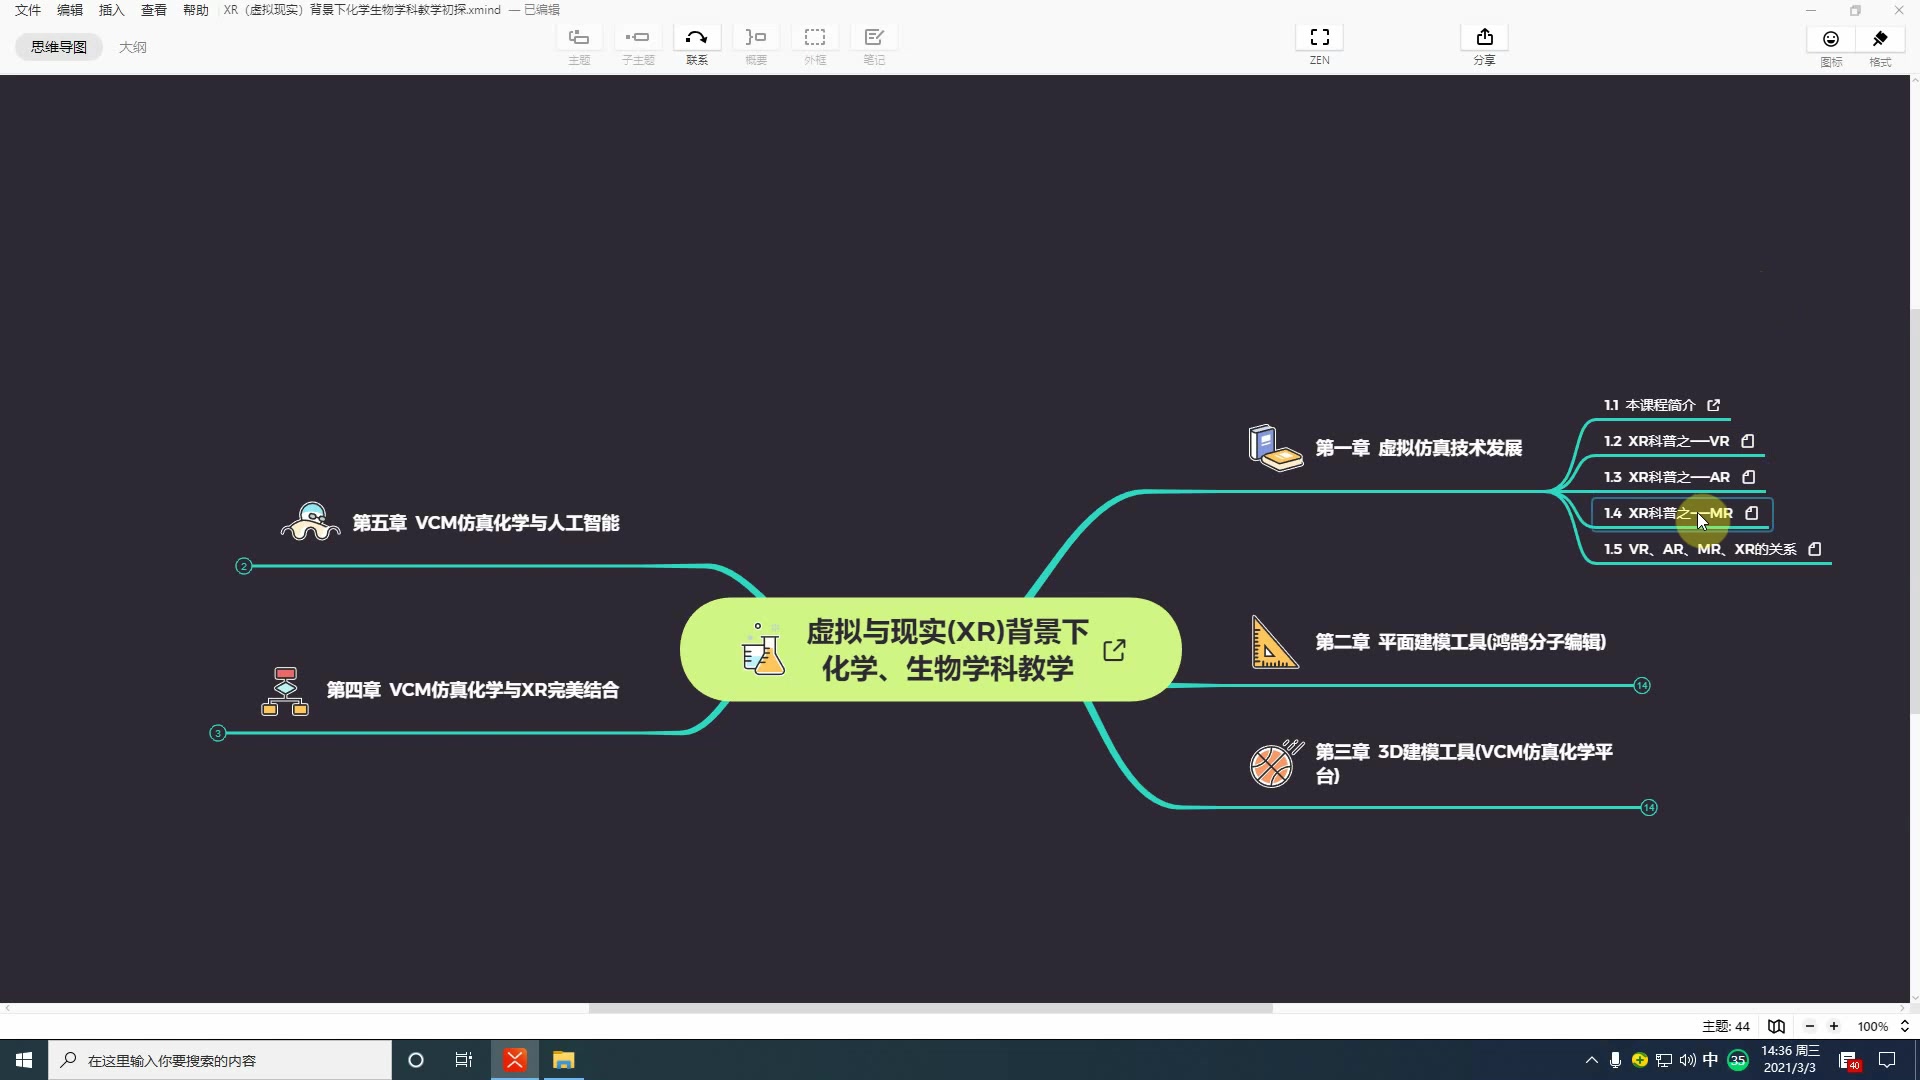Open the 查看 menu

(154, 10)
